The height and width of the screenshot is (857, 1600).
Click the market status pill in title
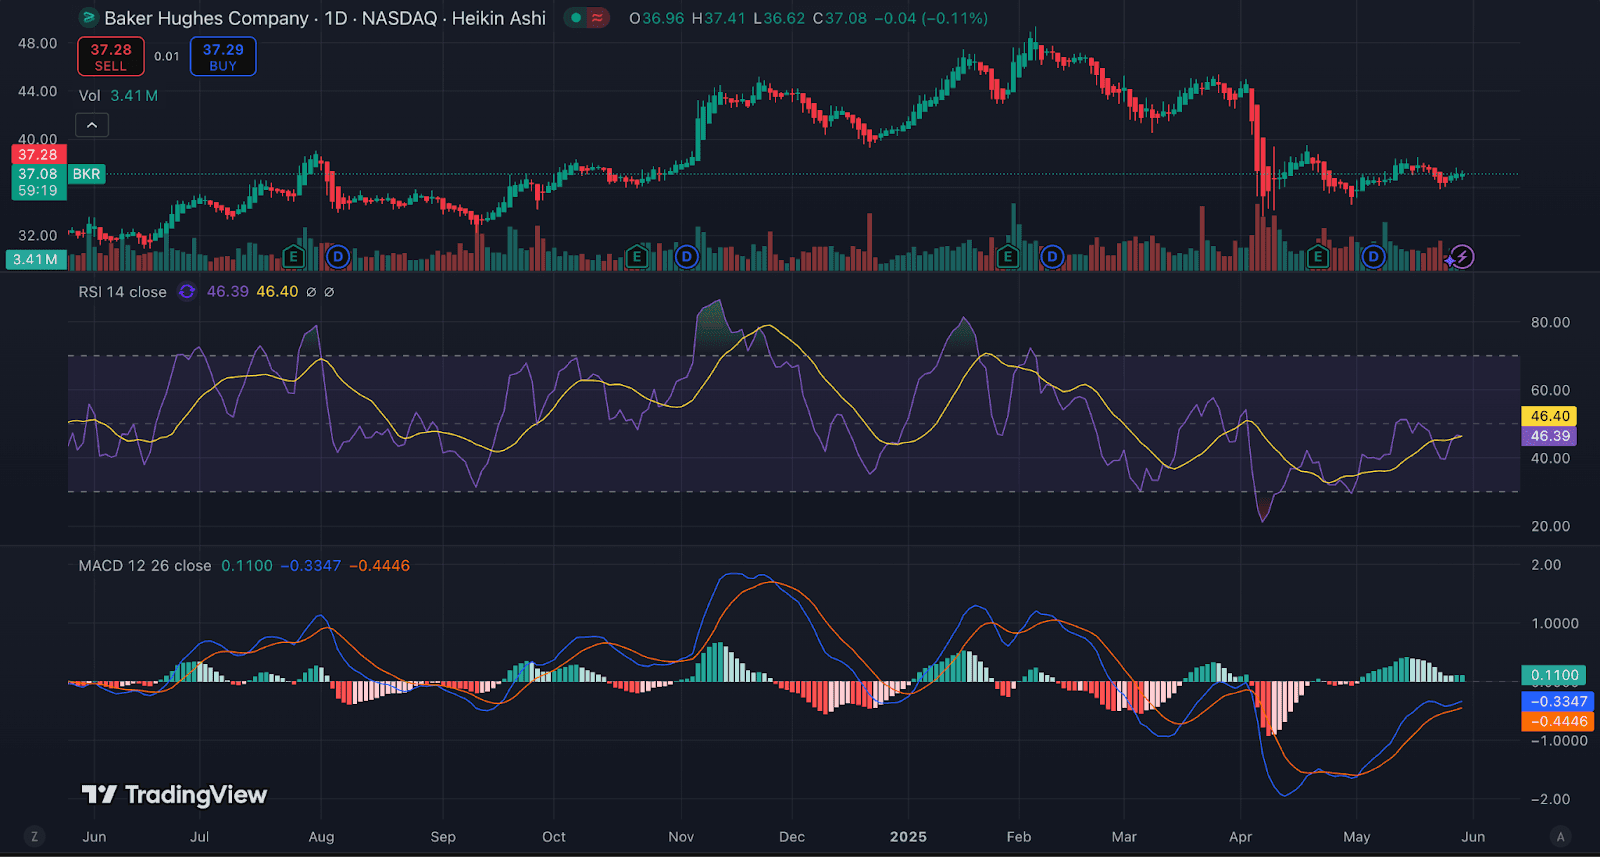(x=587, y=18)
